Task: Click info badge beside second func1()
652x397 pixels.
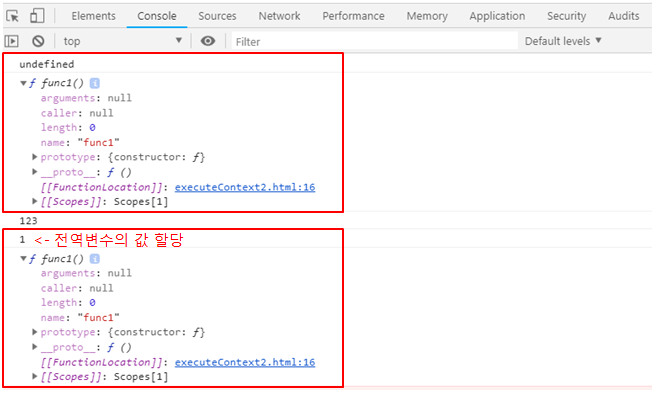Action: (95, 259)
